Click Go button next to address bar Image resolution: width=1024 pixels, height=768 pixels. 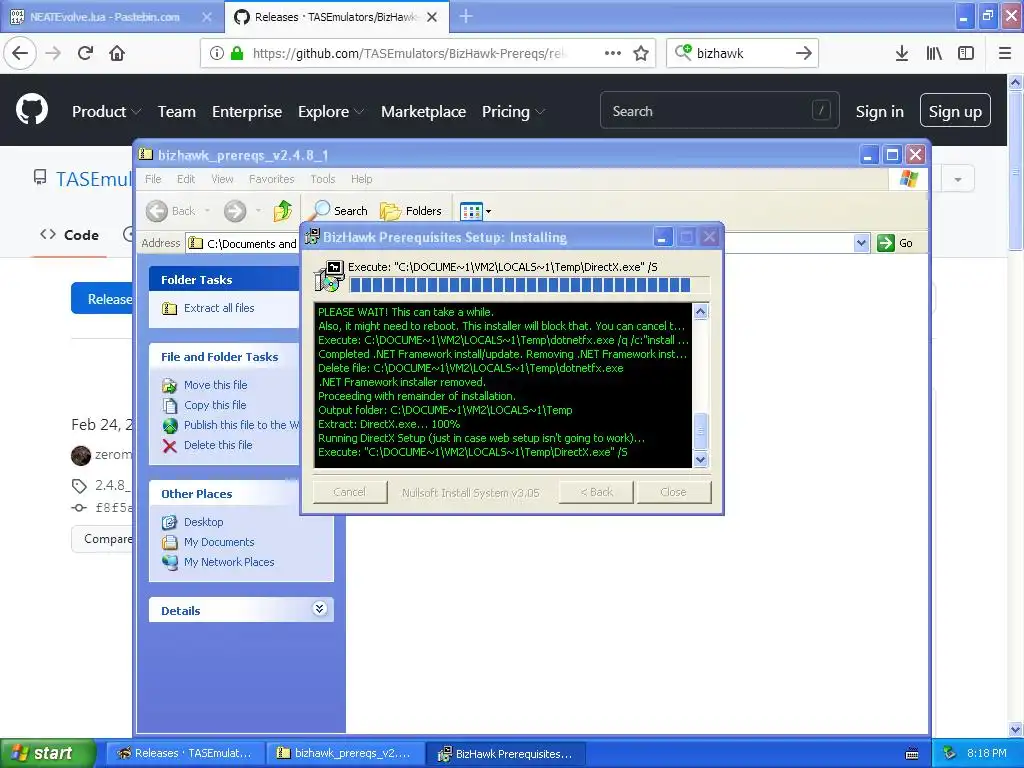point(895,243)
